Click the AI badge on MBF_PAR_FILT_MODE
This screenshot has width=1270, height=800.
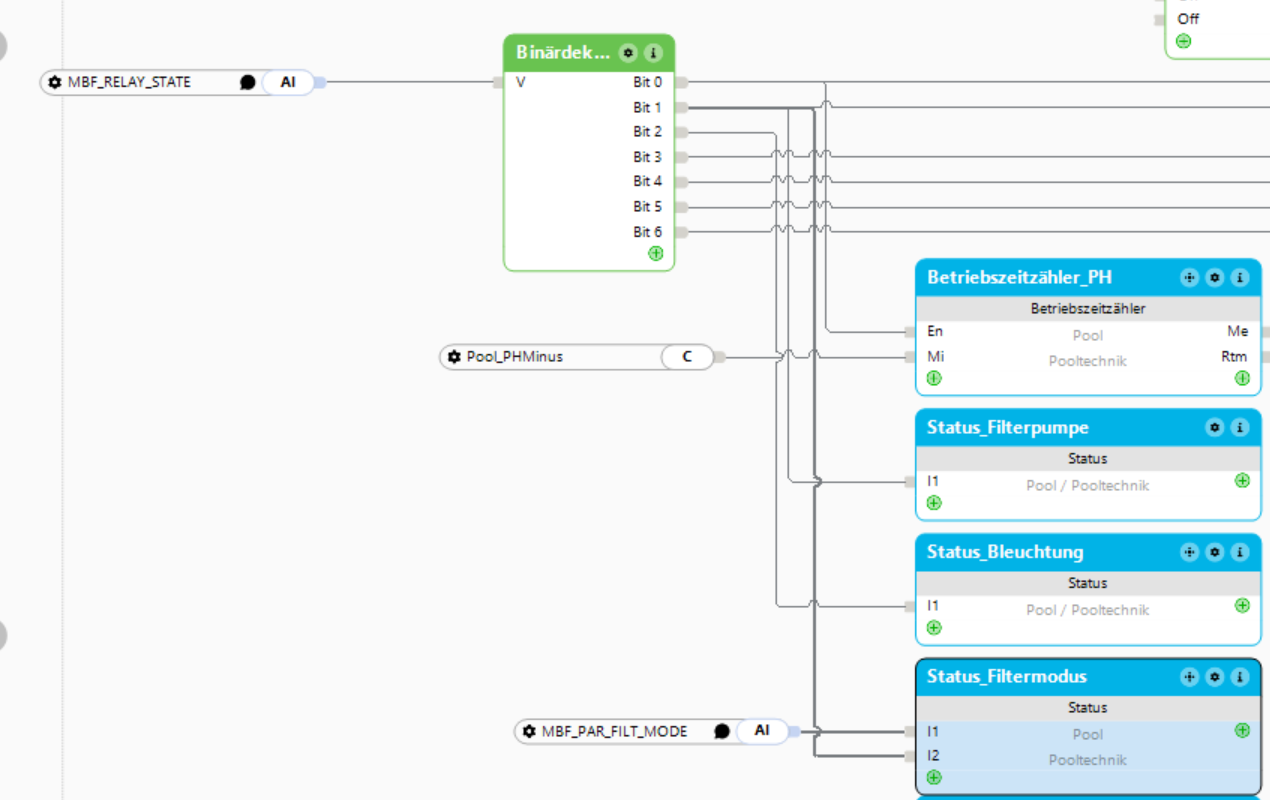point(762,731)
